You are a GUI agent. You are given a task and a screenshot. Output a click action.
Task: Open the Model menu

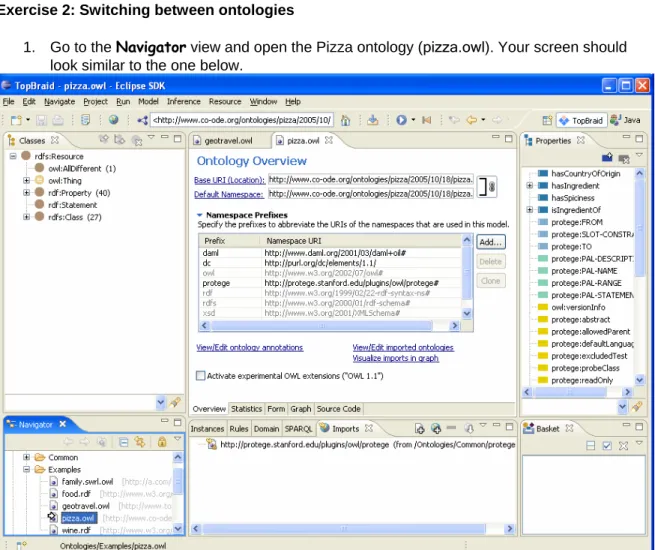(x=148, y=101)
